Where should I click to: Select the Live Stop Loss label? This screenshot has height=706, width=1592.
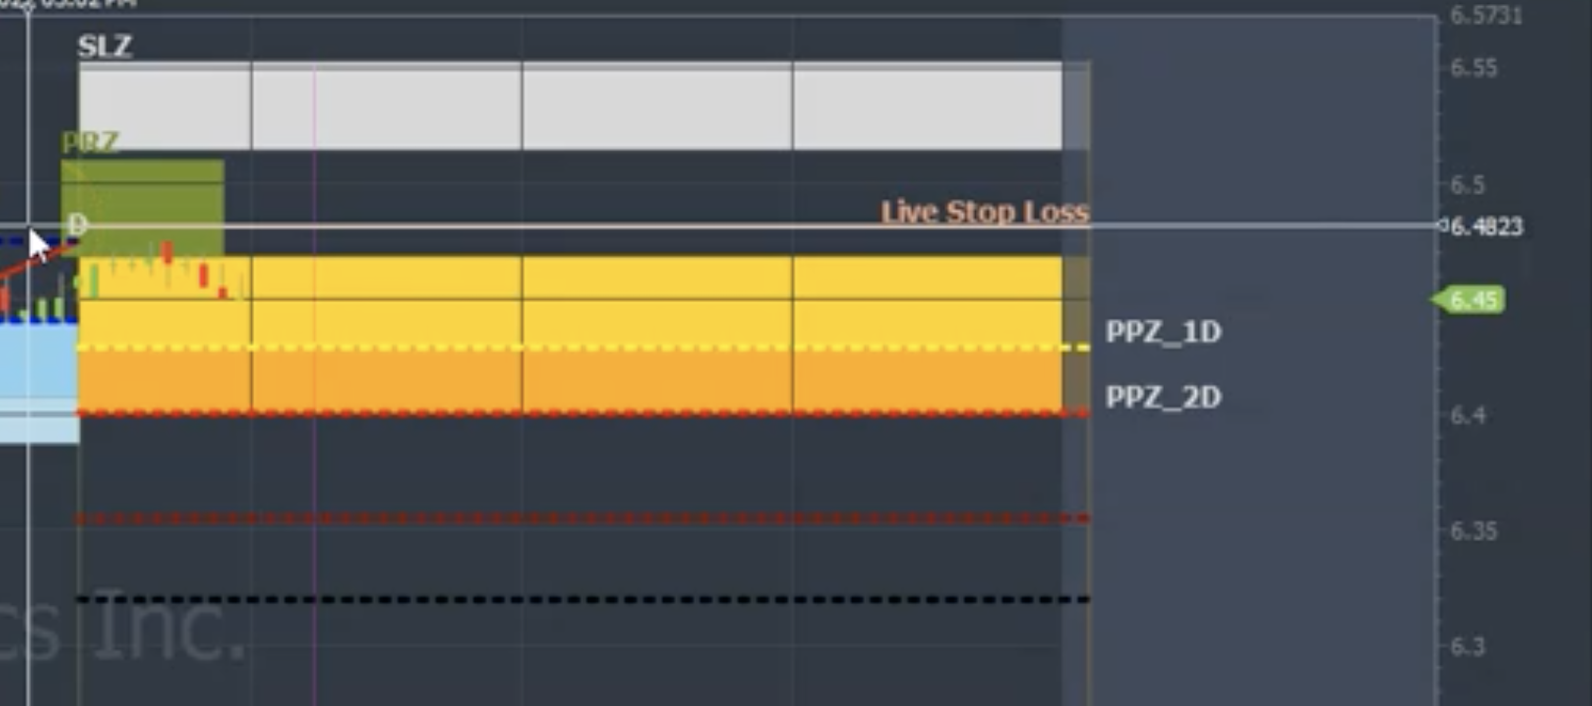click(x=984, y=211)
